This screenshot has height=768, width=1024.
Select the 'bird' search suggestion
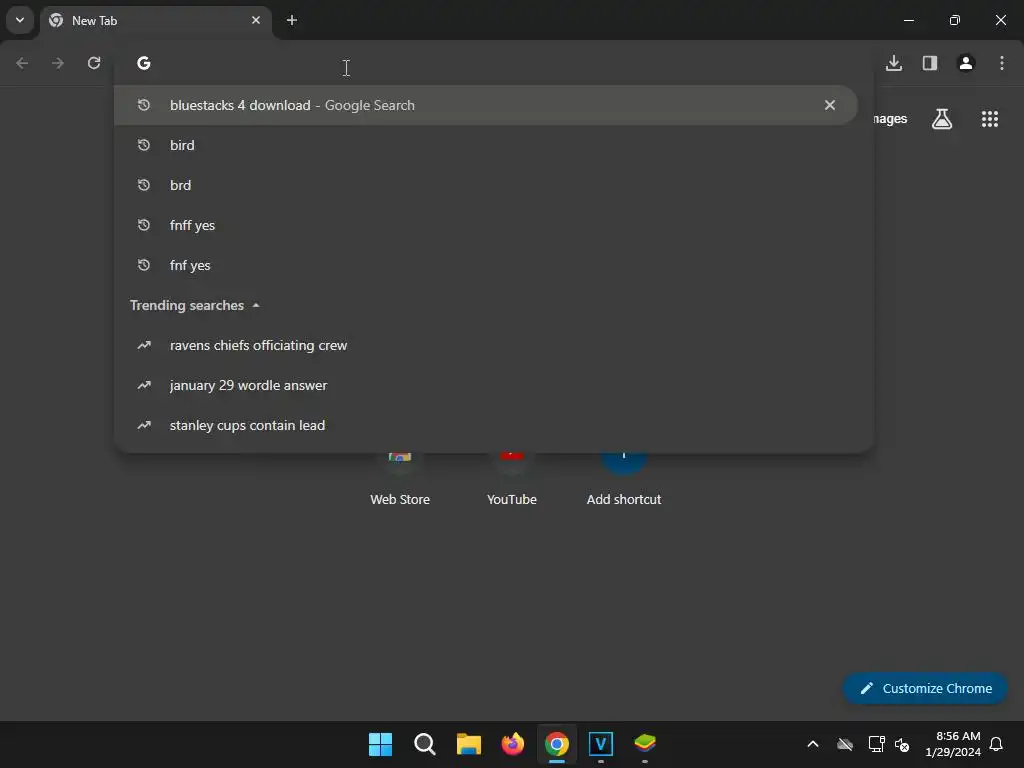click(x=485, y=145)
